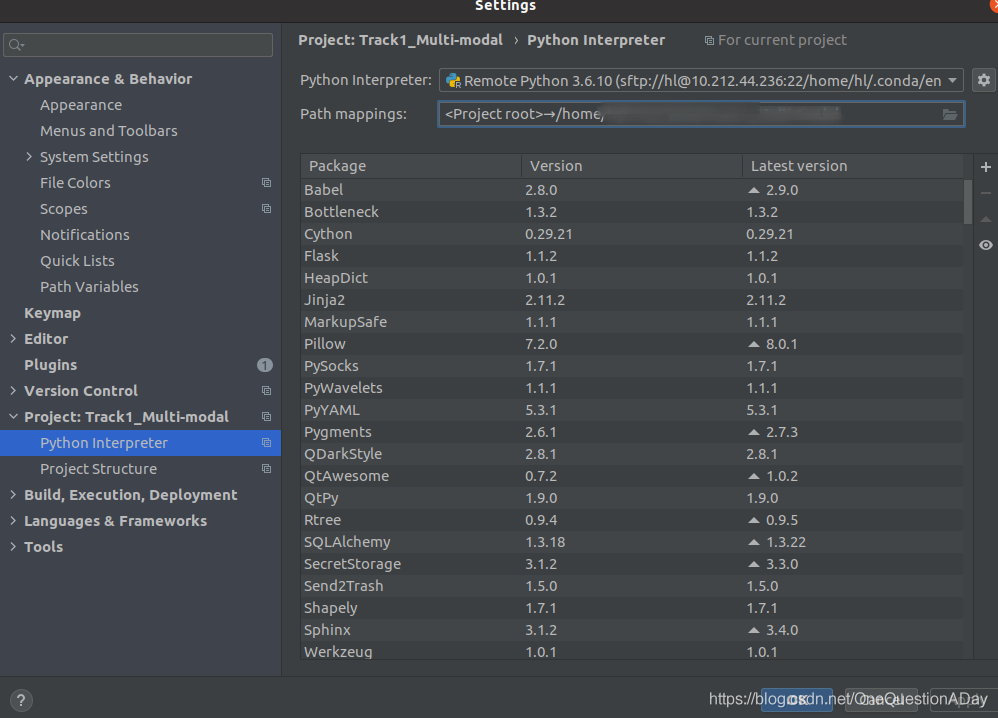The image size is (998, 718).
Task: Open the Keymap settings page
Action: [52, 313]
